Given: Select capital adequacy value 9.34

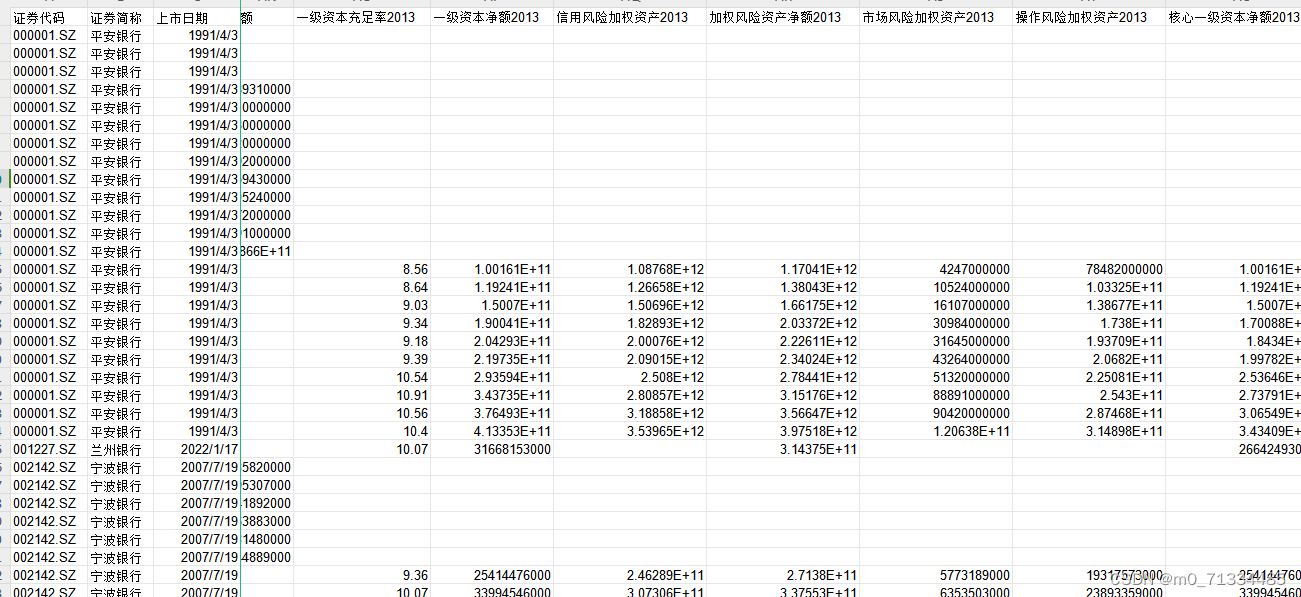Looking at the screenshot, I should [x=362, y=323].
